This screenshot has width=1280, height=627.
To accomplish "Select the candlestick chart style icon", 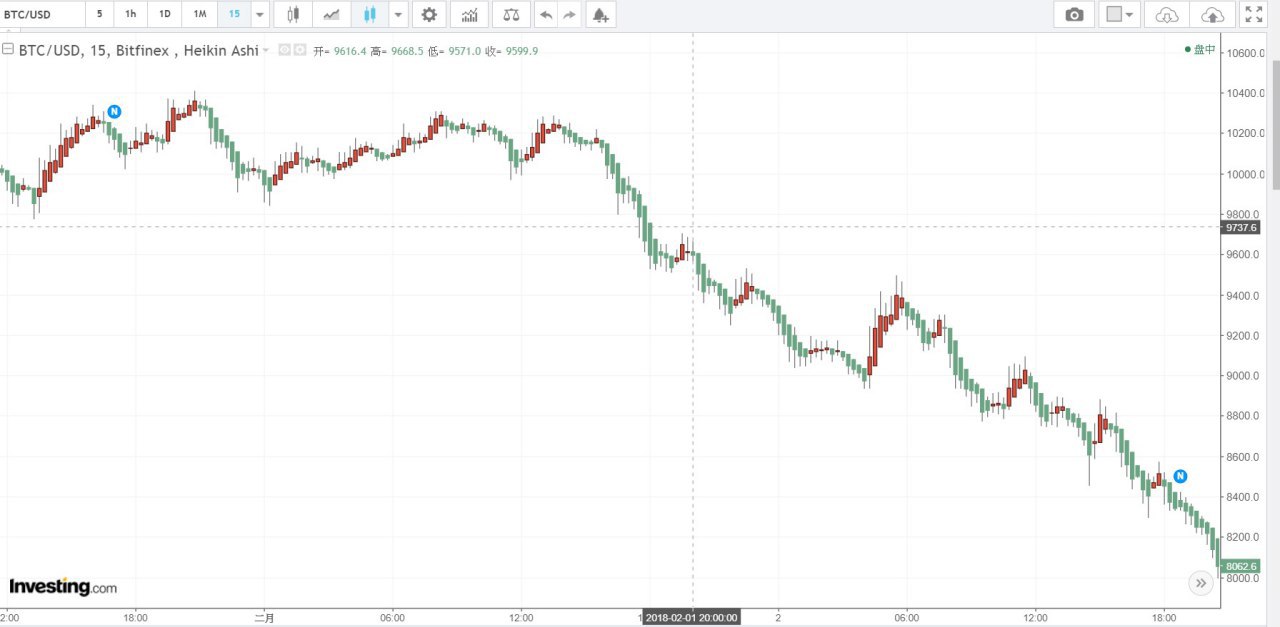I will click(292, 15).
